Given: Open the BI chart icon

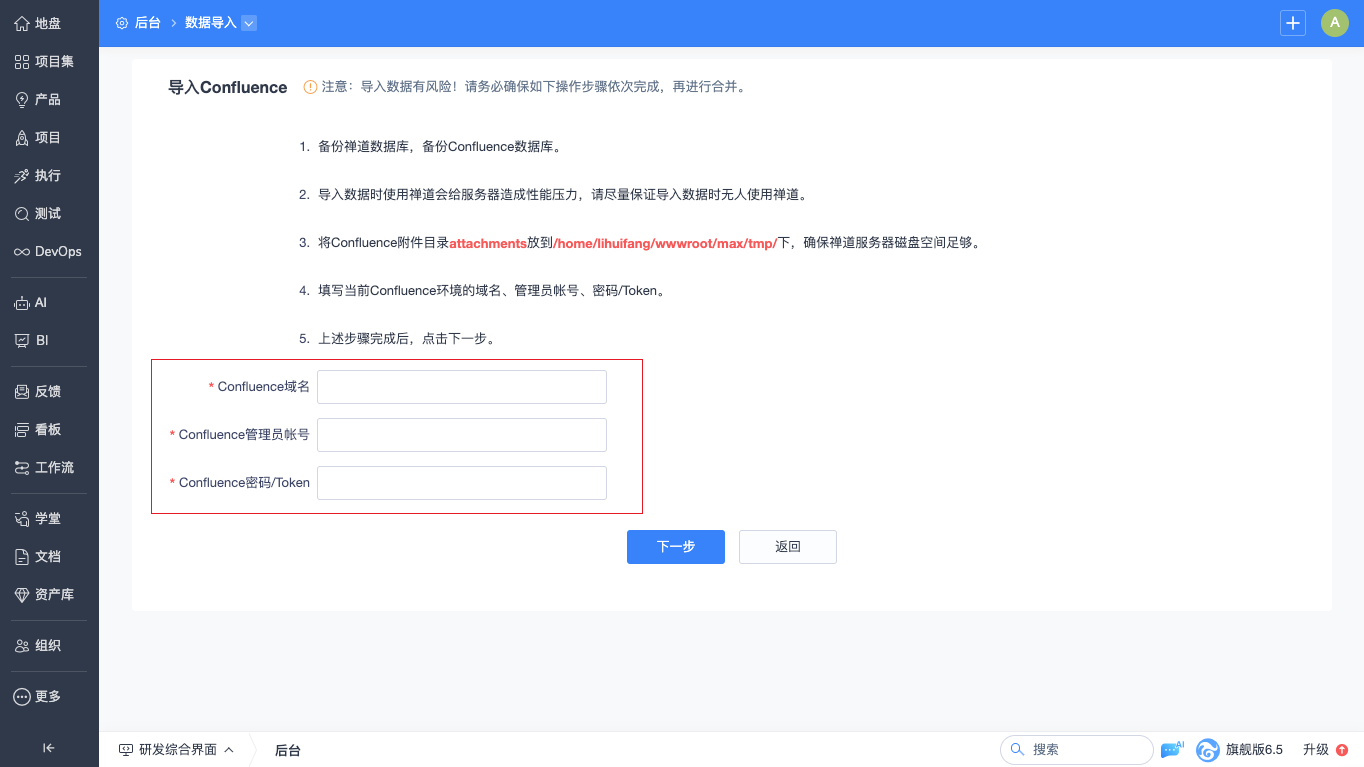Looking at the screenshot, I should 22,340.
